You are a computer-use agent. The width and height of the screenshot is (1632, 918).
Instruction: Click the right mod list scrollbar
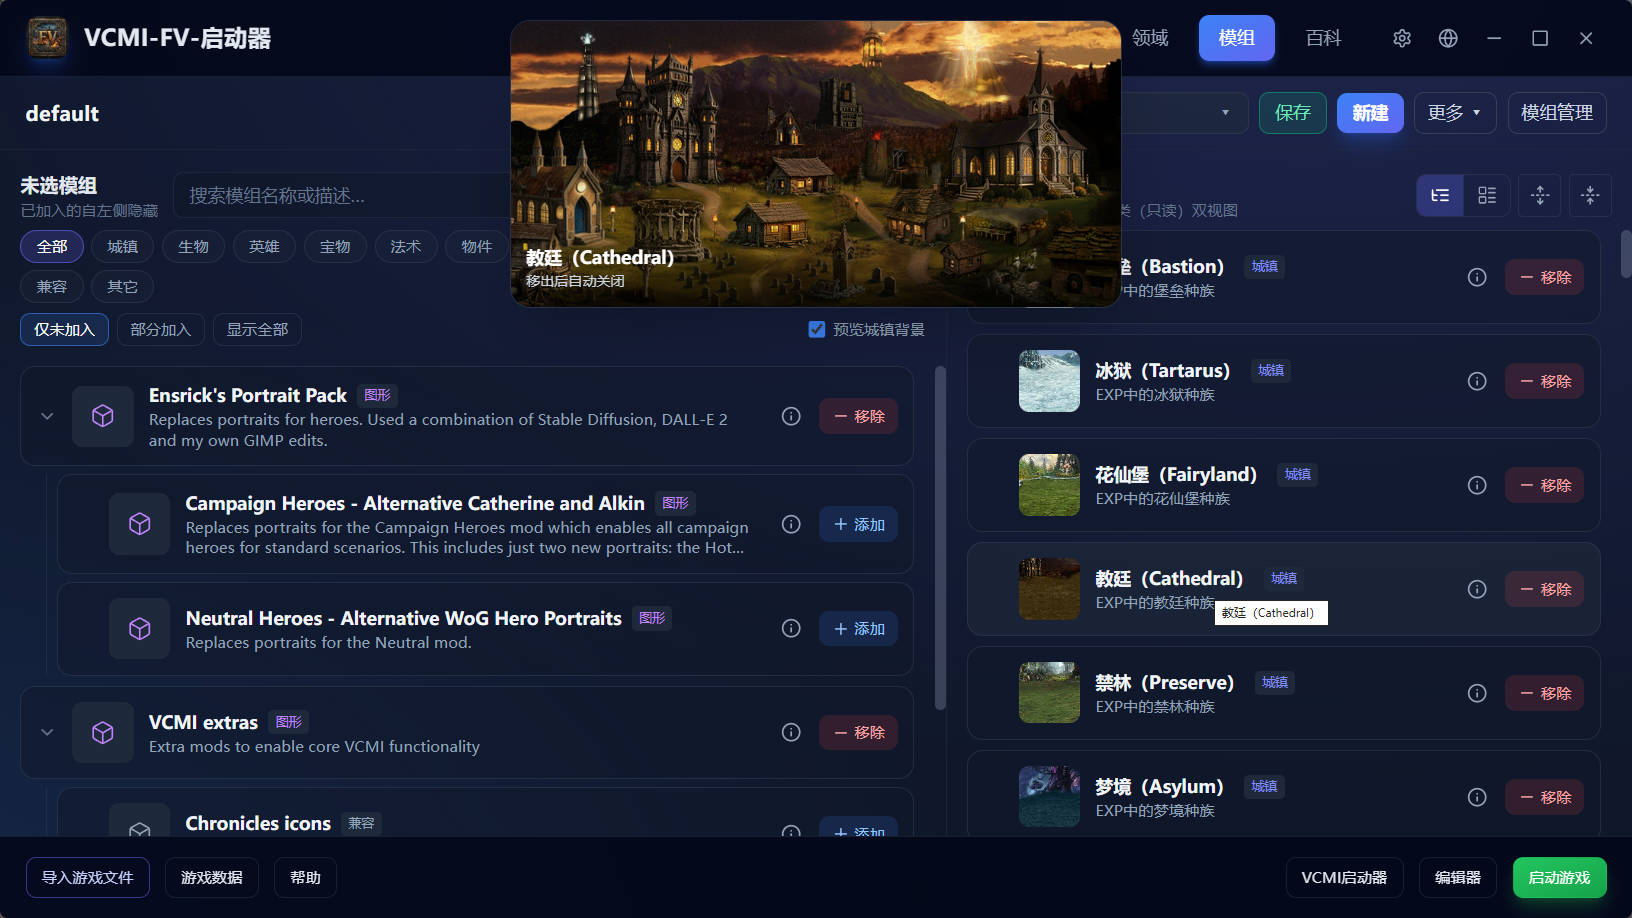pos(1626,254)
